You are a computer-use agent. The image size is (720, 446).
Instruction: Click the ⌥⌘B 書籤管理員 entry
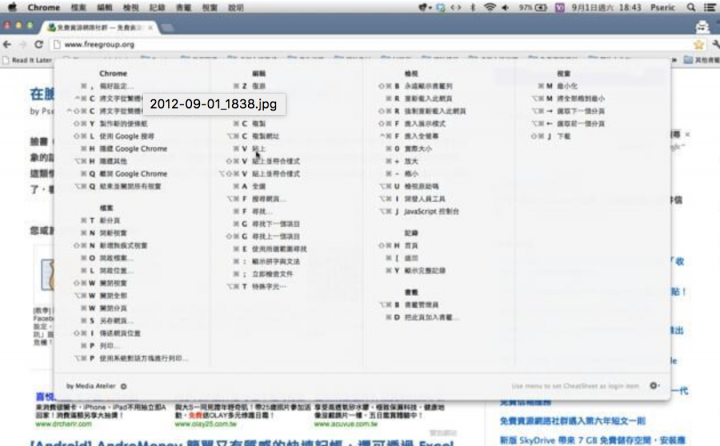[409, 305]
